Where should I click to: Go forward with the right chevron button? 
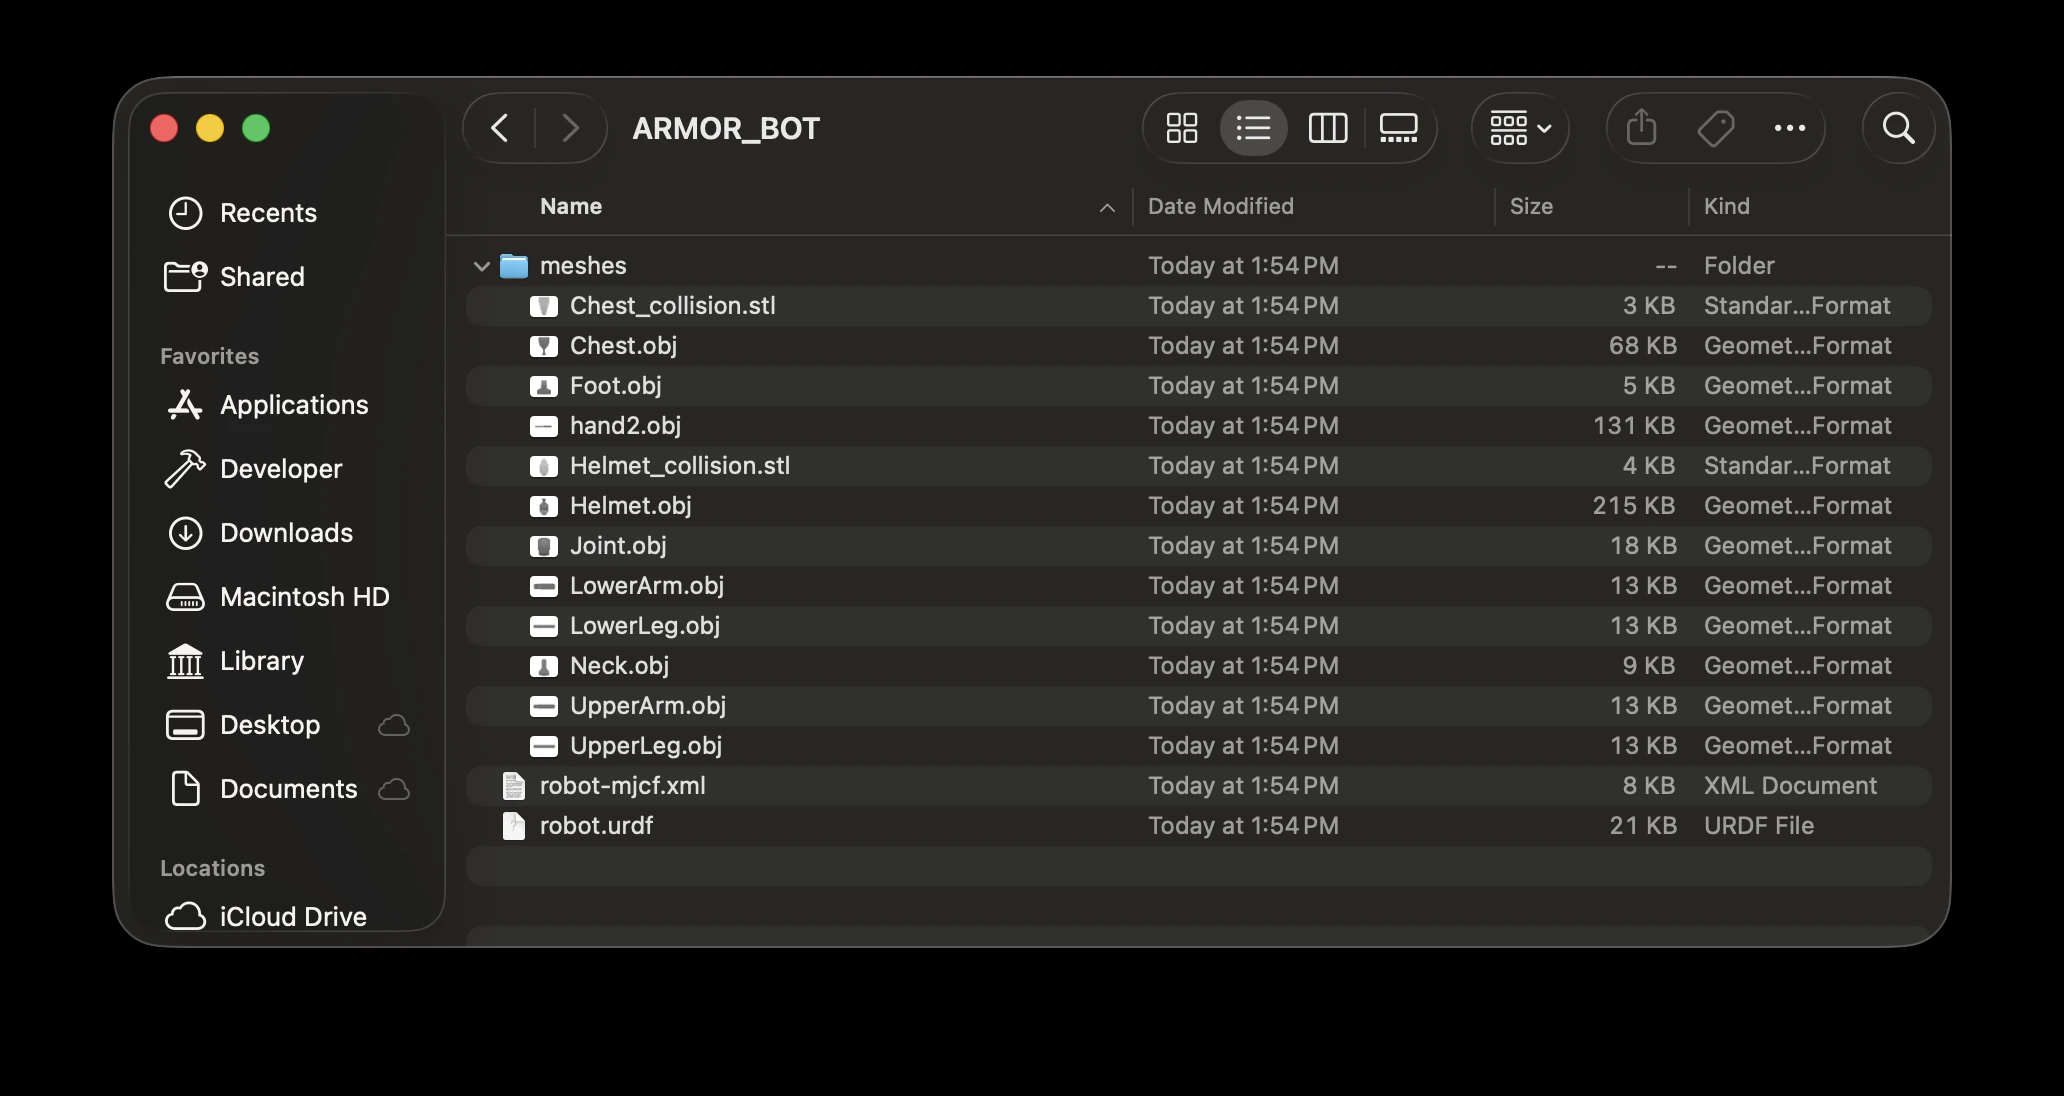570,128
